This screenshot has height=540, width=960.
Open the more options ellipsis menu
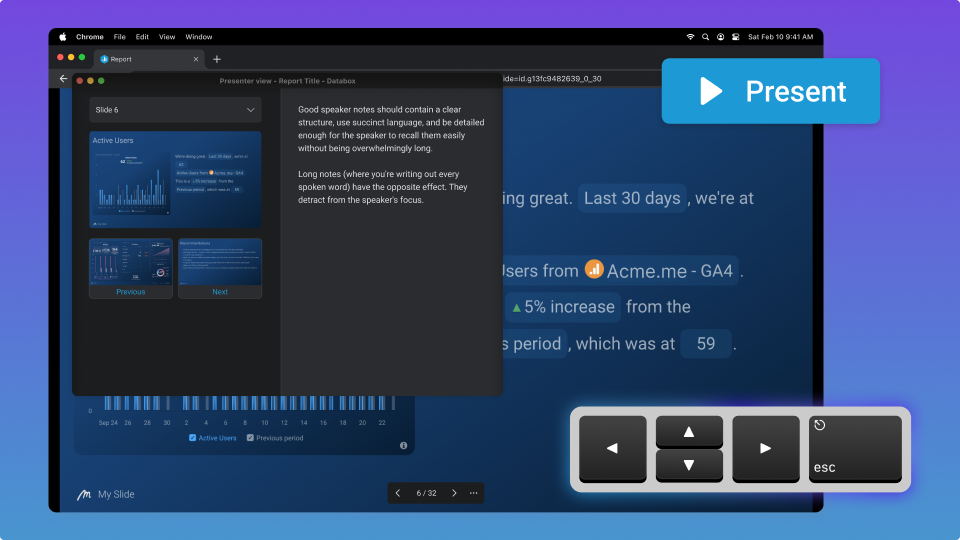[x=474, y=493]
